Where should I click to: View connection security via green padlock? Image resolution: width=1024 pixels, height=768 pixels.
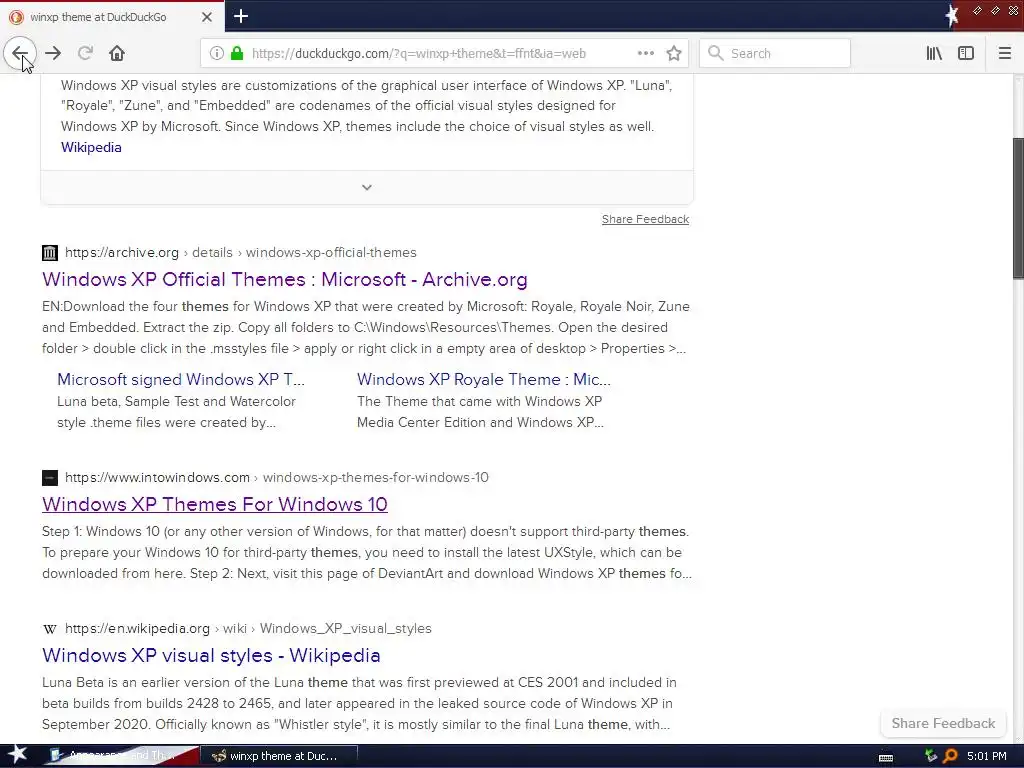coord(238,53)
